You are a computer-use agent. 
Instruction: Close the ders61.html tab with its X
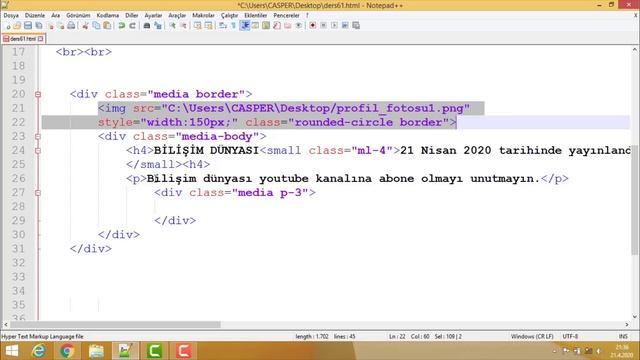[40, 39]
